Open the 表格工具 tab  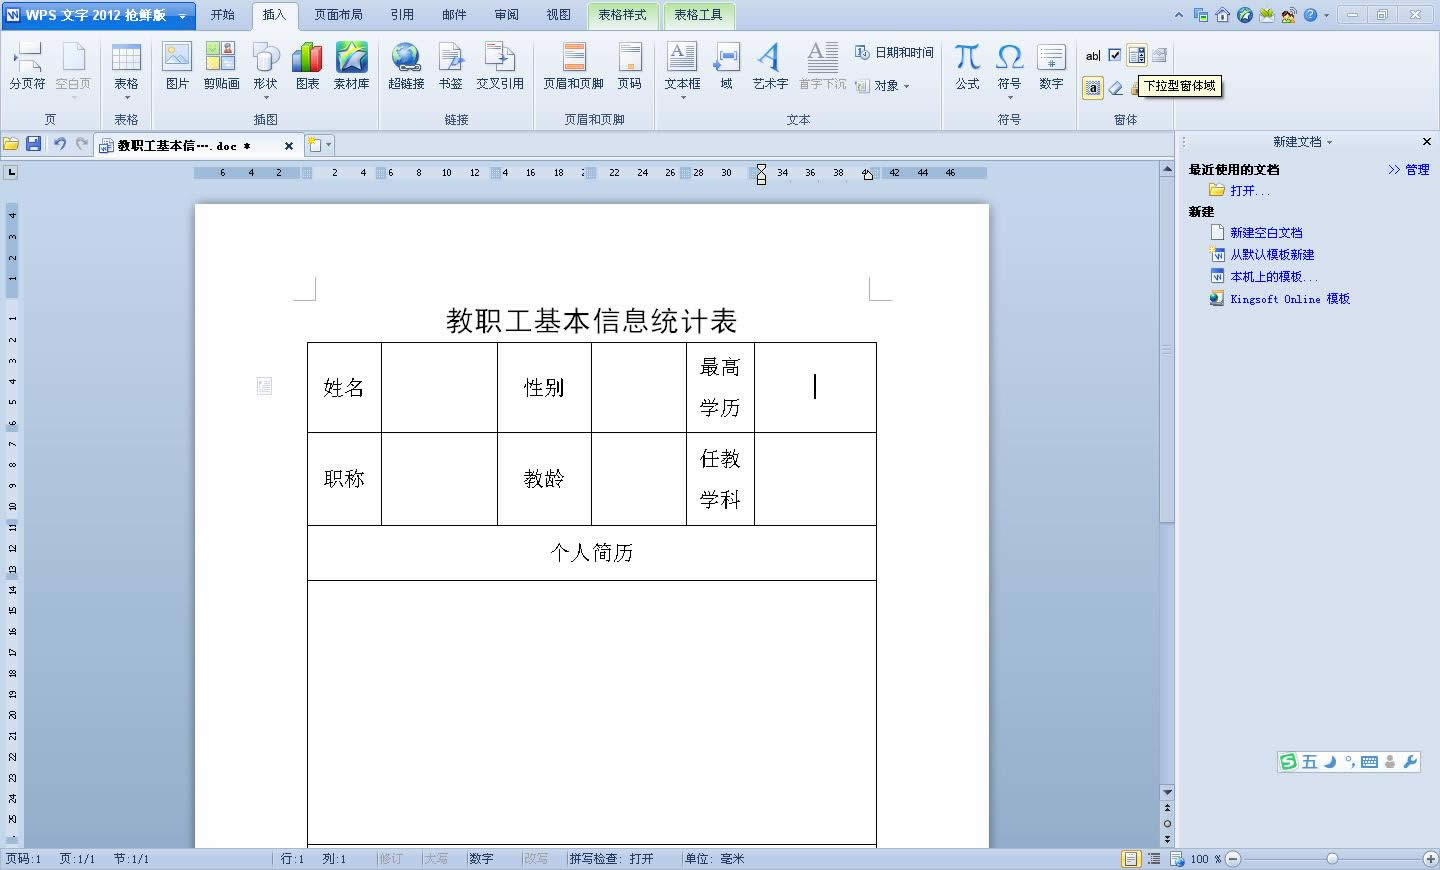click(698, 15)
